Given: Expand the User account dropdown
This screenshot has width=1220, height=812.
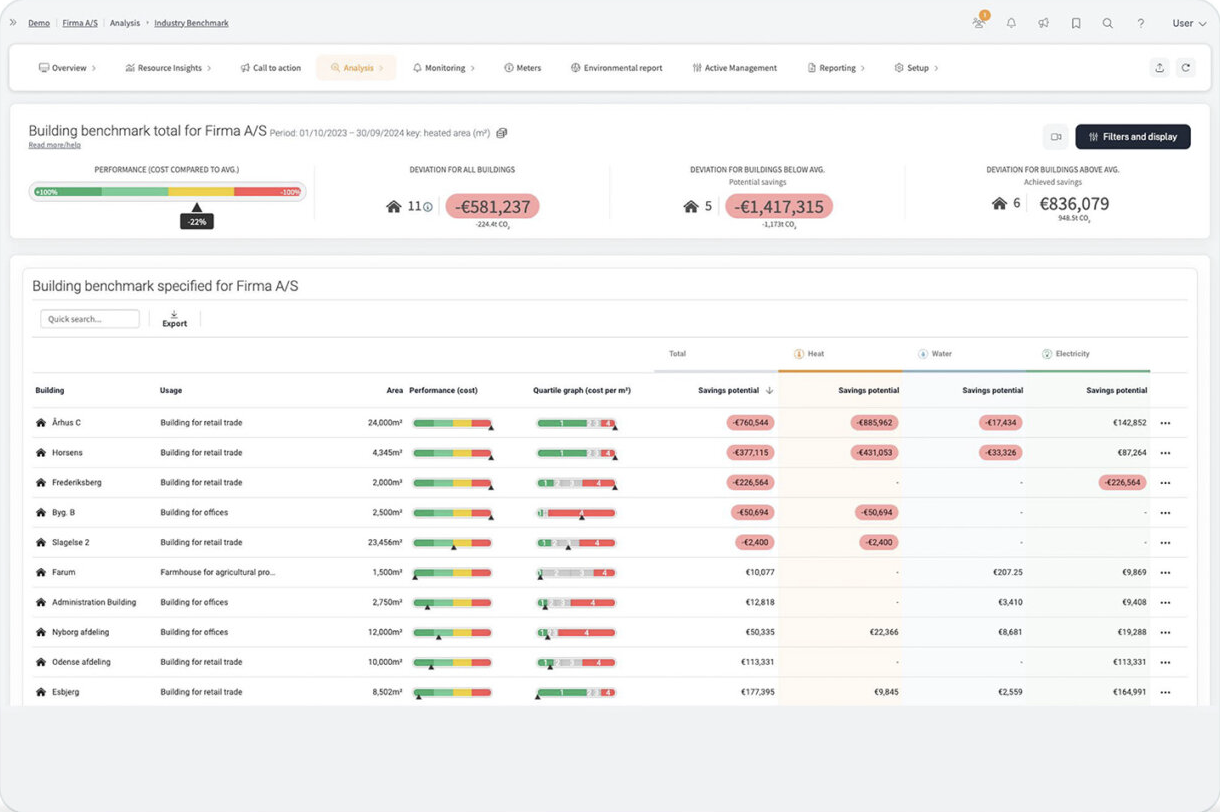Looking at the screenshot, I should pos(1188,23).
